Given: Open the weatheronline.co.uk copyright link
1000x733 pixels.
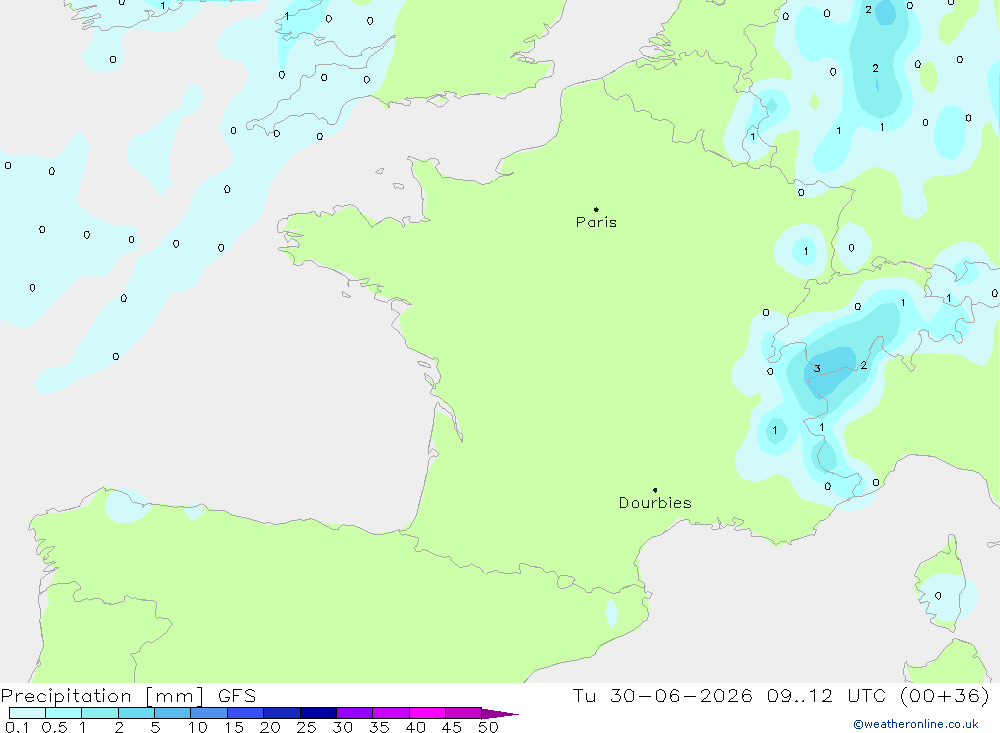Looking at the screenshot, I should (916, 724).
